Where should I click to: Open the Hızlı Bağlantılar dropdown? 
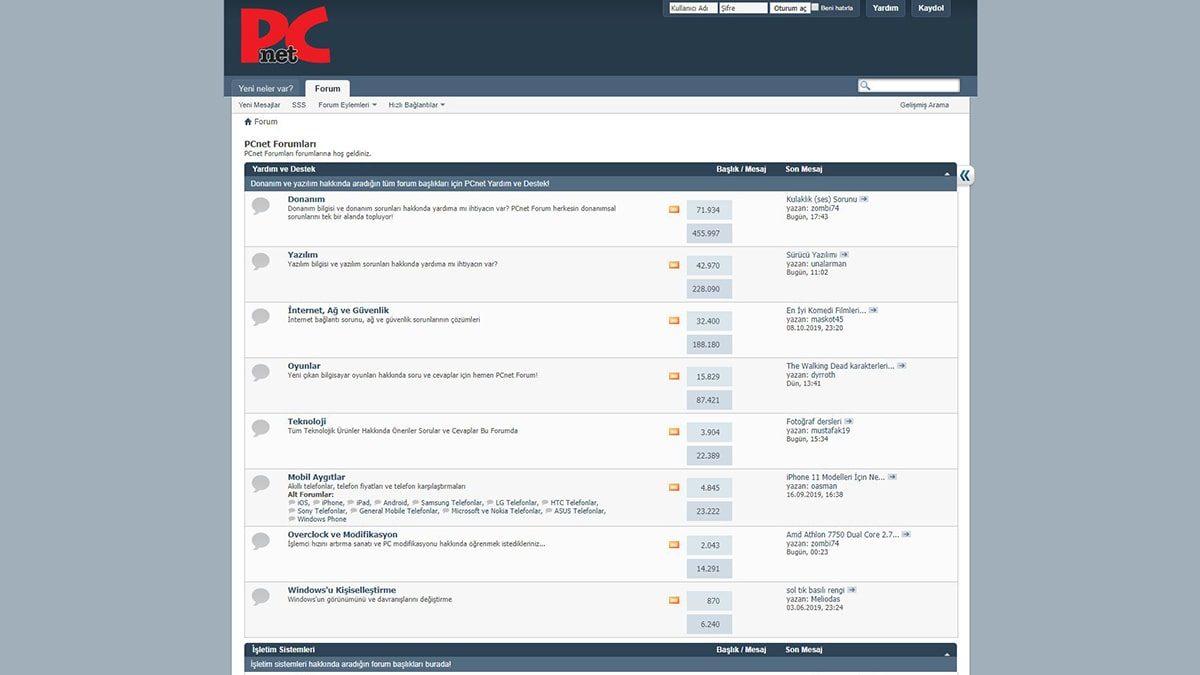coord(413,104)
